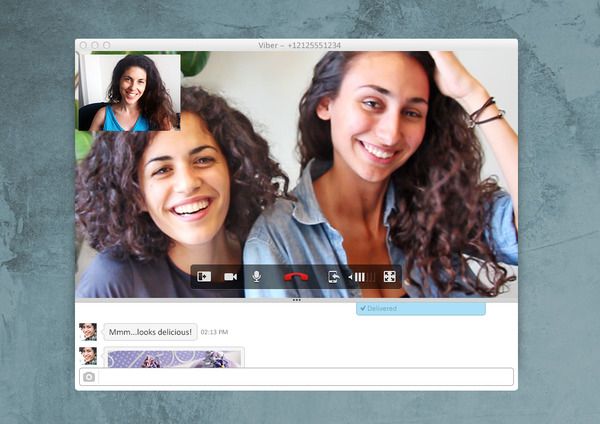600x424 pixels.
Task: Click the "Mmm...looks delicious!" message bubble
Action: 150,331
